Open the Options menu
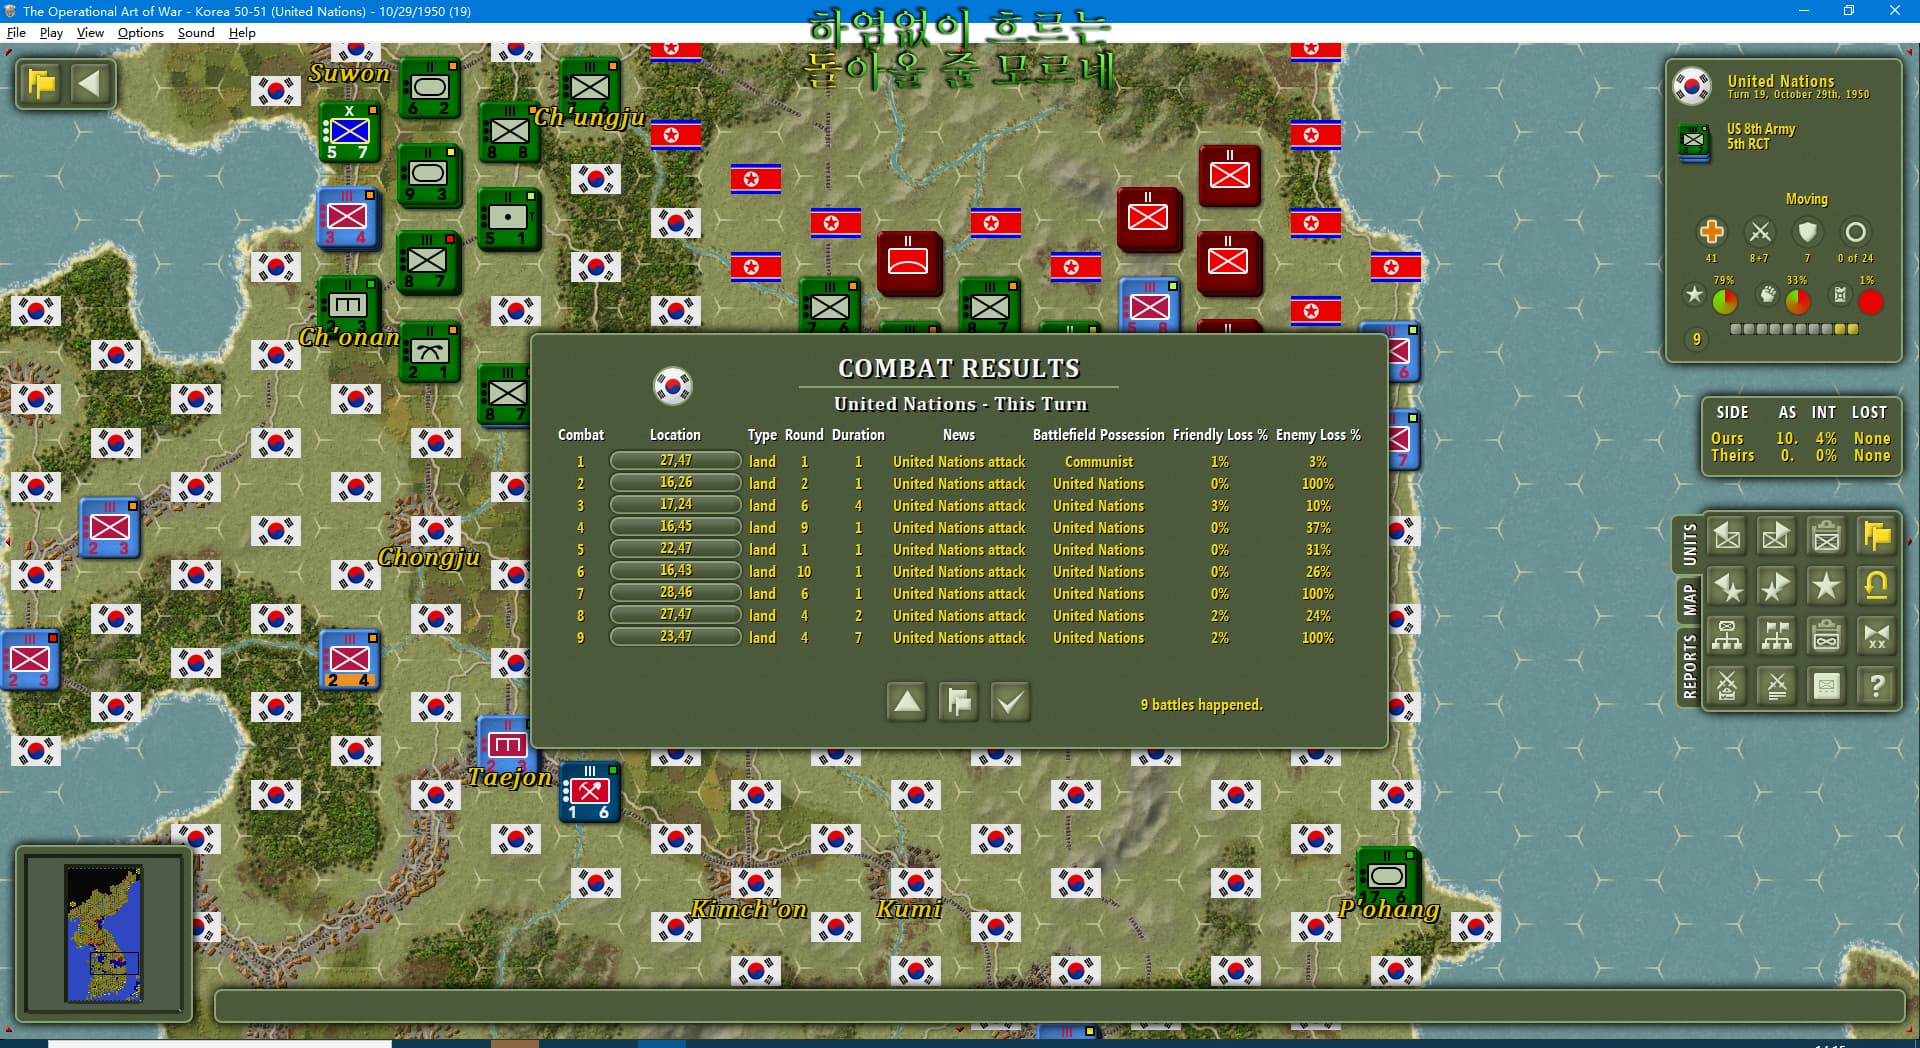Image resolution: width=1920 pixels, height=1048 pixels. tap(140, 32)
